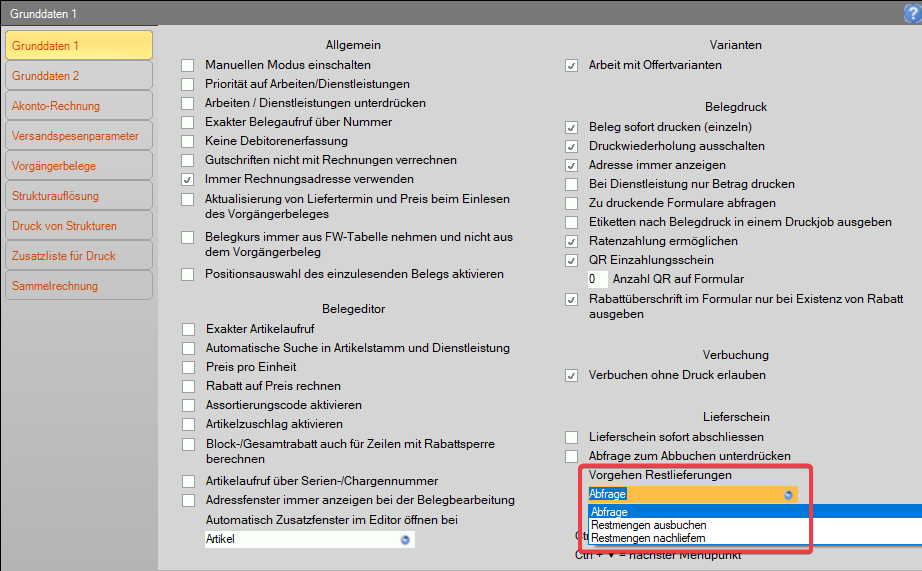Check Bei Dienstleistung nur Betrag drucken
Viewport: 922px width, 571px height.
pyautogui.click(x=572, y=184)
